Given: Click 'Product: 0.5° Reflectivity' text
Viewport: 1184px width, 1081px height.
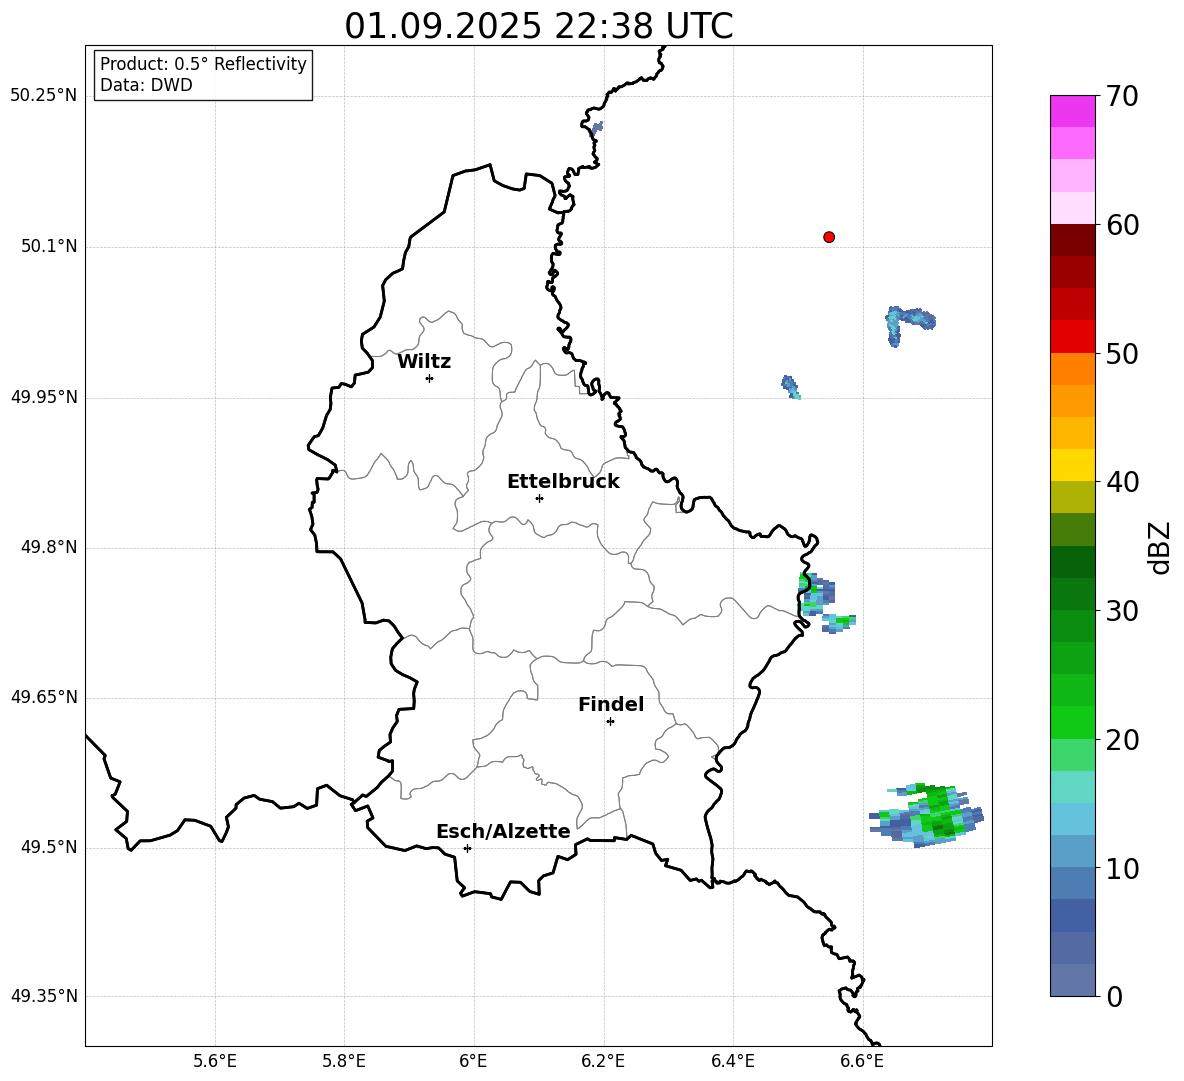Looking at the screenshot, I should (x=203, y=64).
